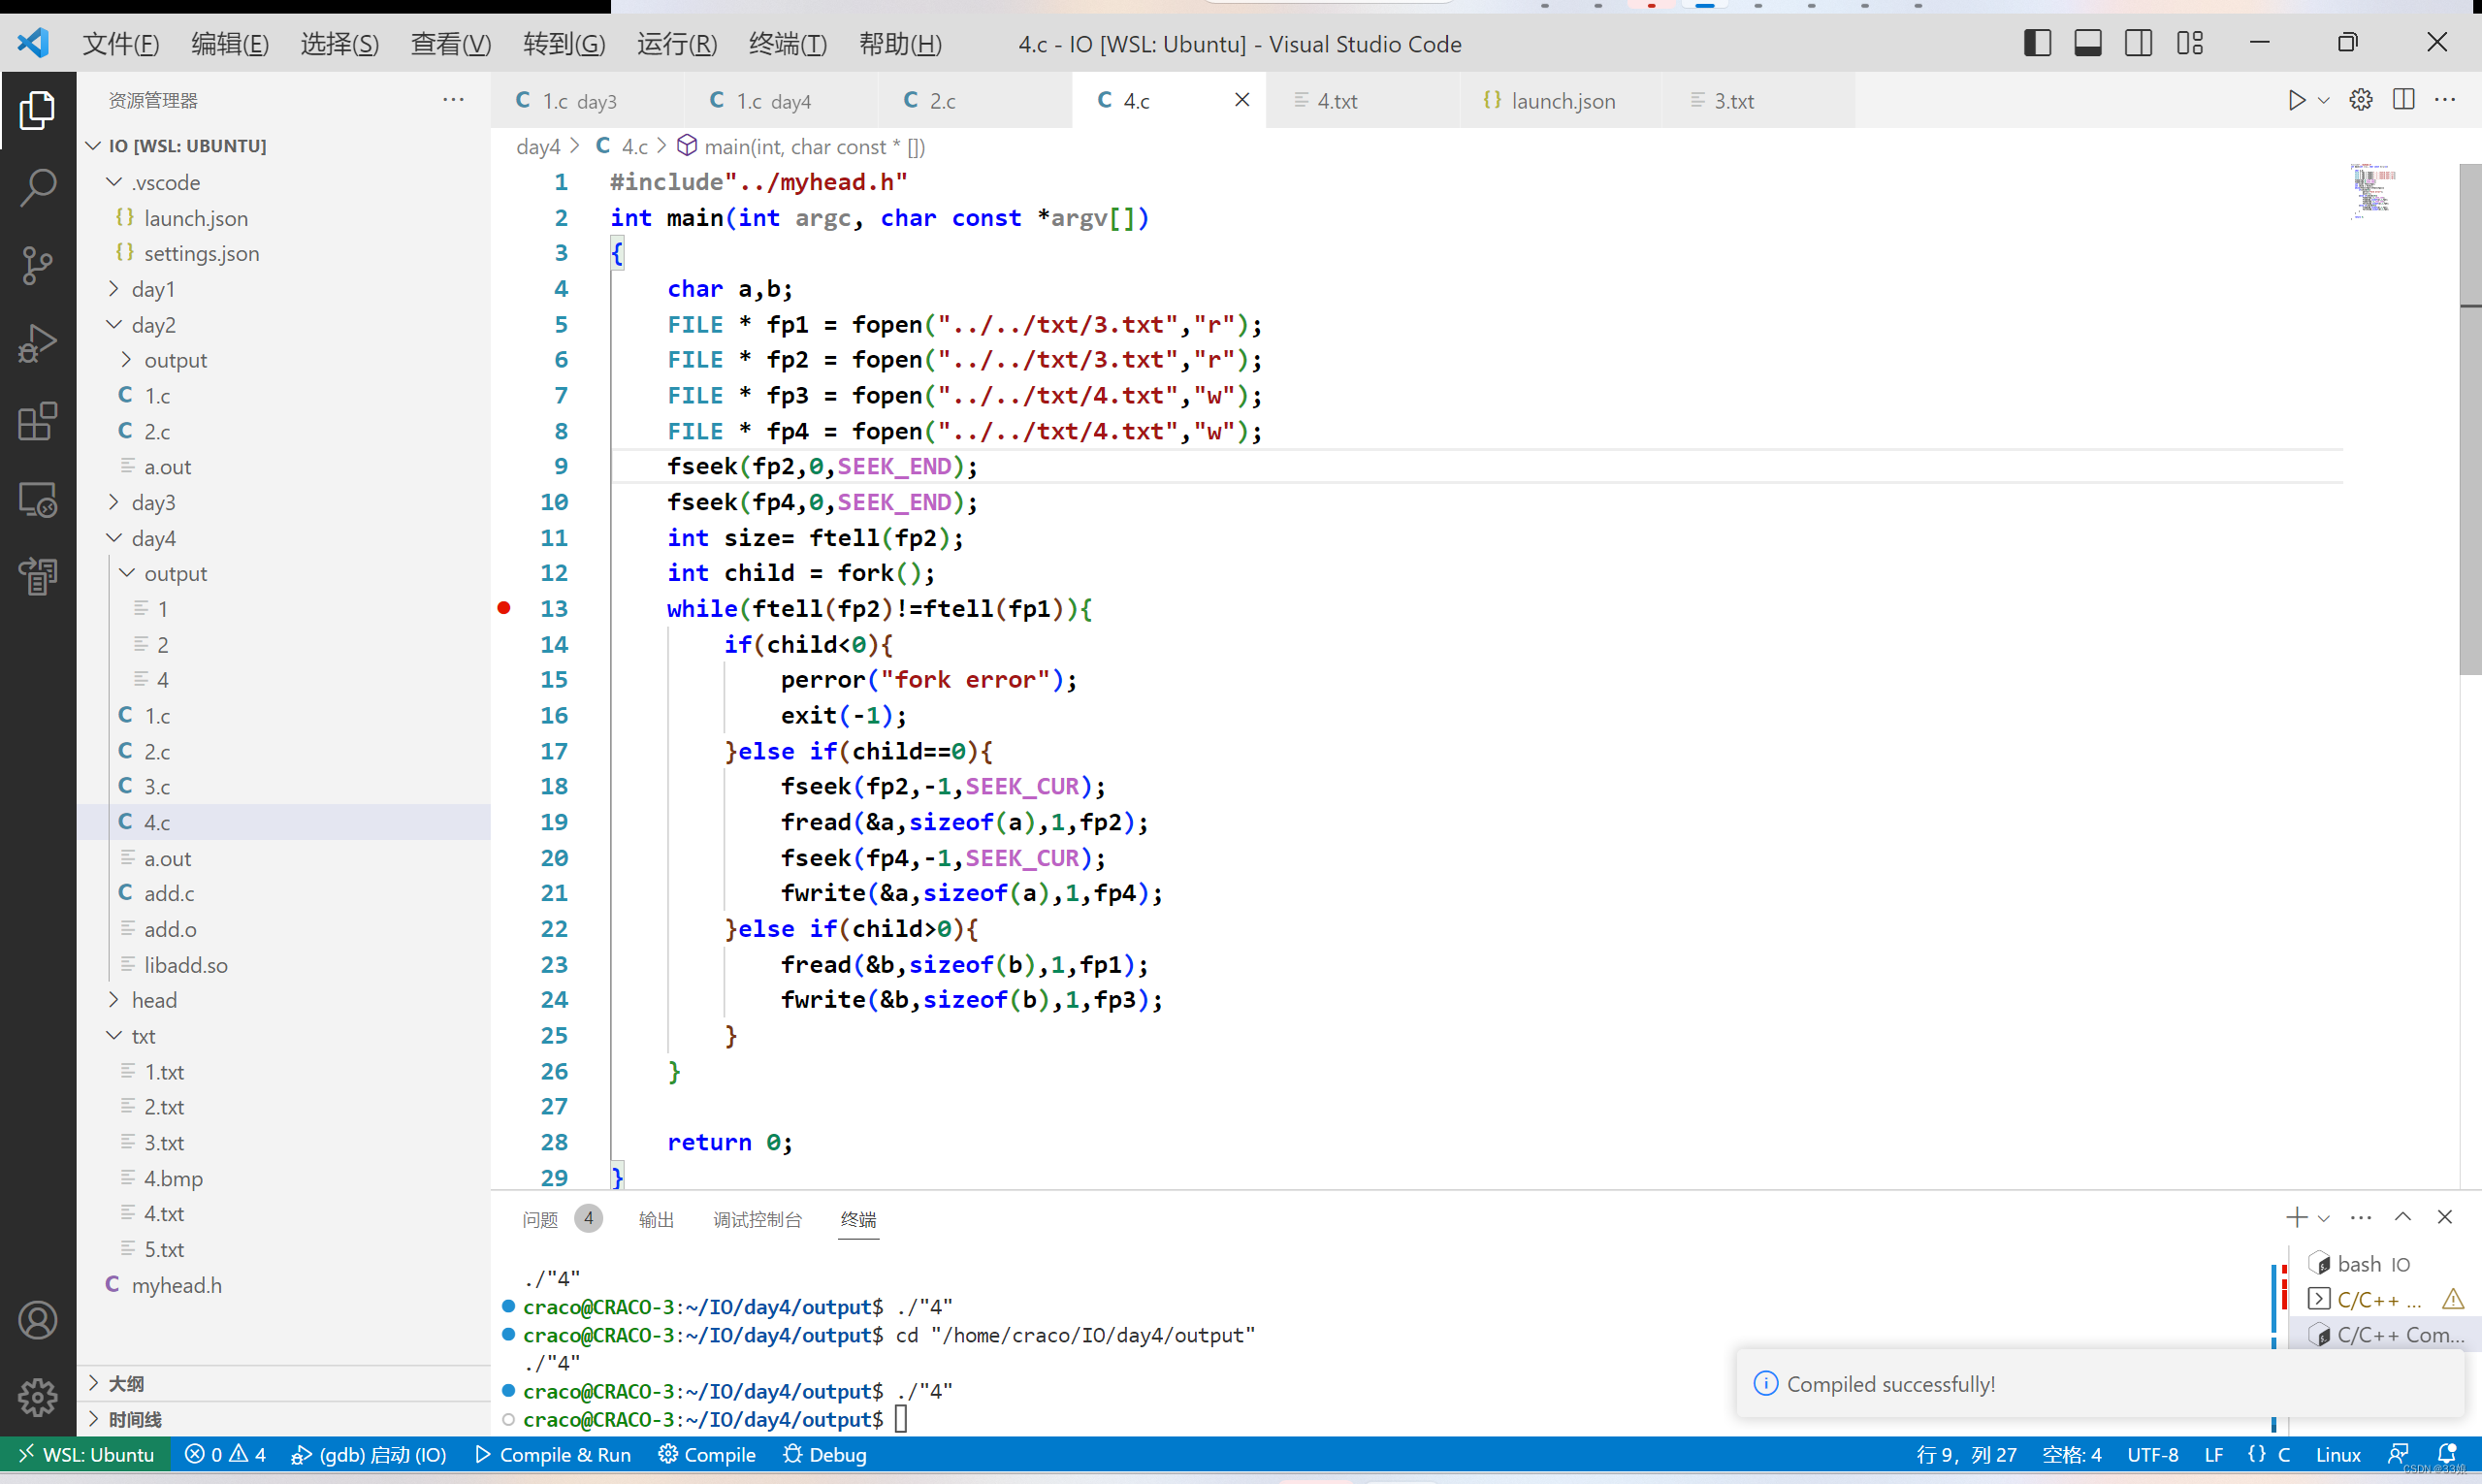Expand the day3 folder
Viewport: 2482px width, 1484px height.
(x=115, y=502)
